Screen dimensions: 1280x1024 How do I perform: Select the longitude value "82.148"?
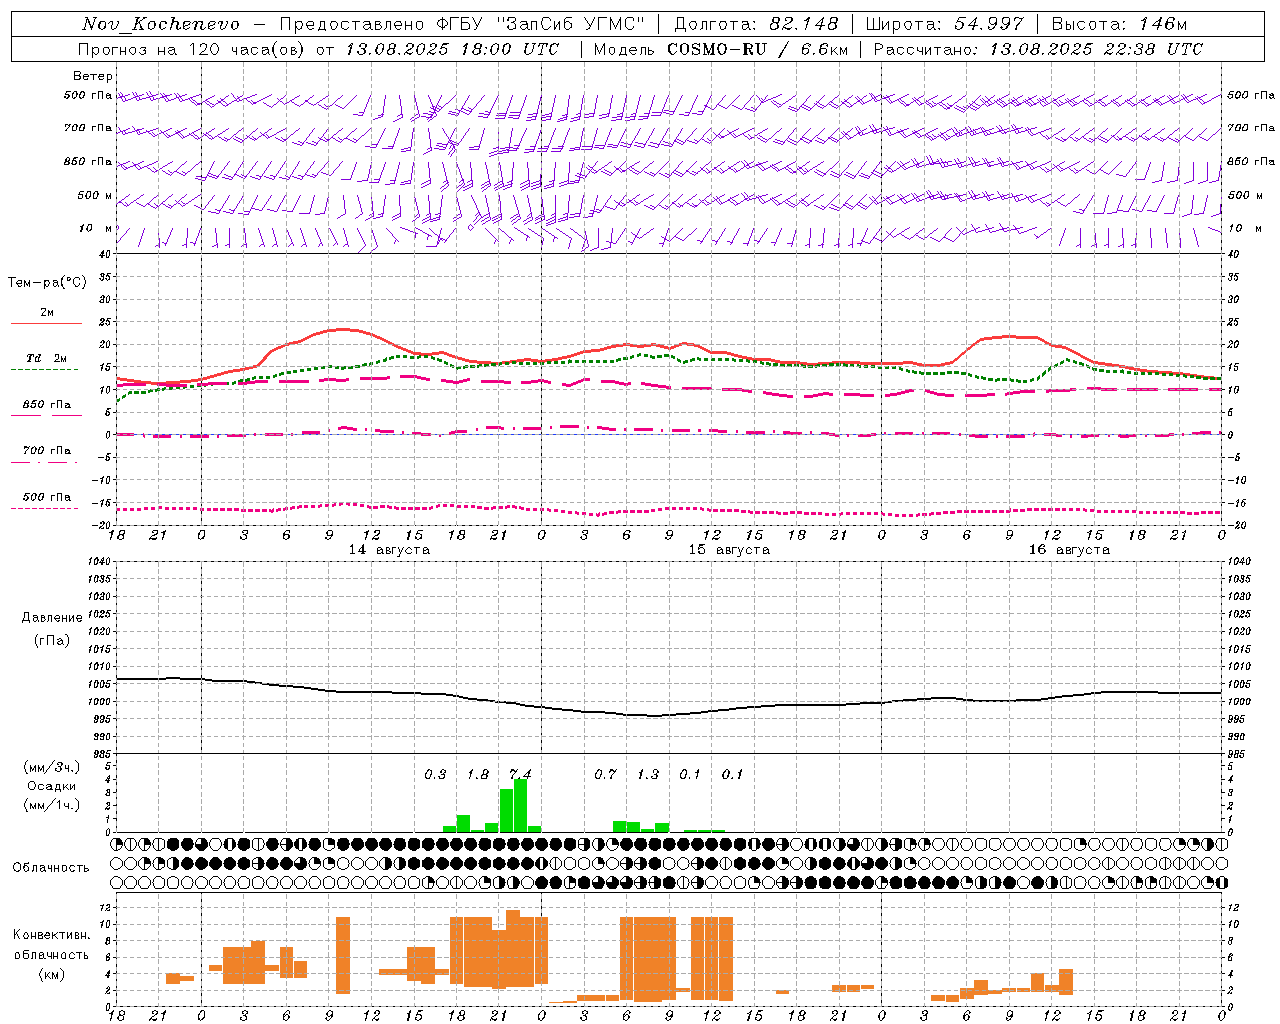pos(802,24)
